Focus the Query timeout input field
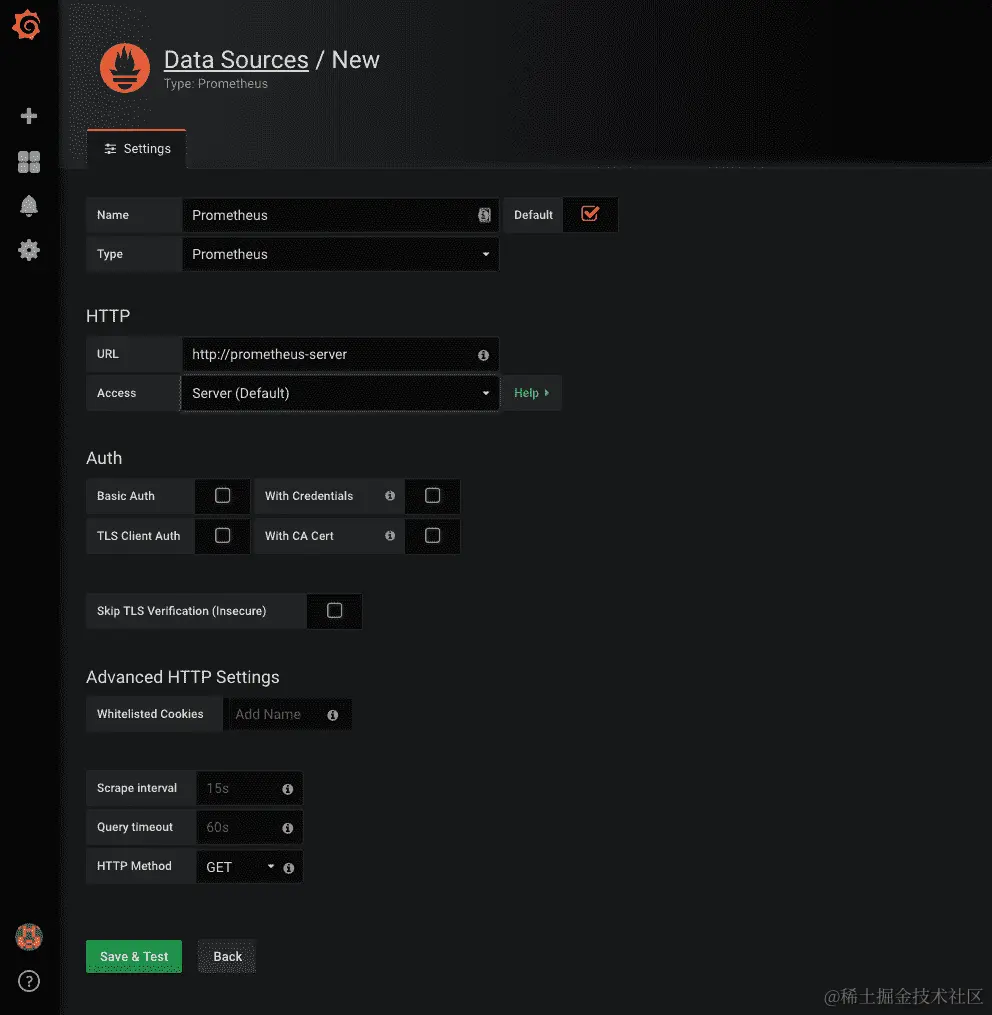992x1015 pixels. pyautogui.click(x=249, y=827)
